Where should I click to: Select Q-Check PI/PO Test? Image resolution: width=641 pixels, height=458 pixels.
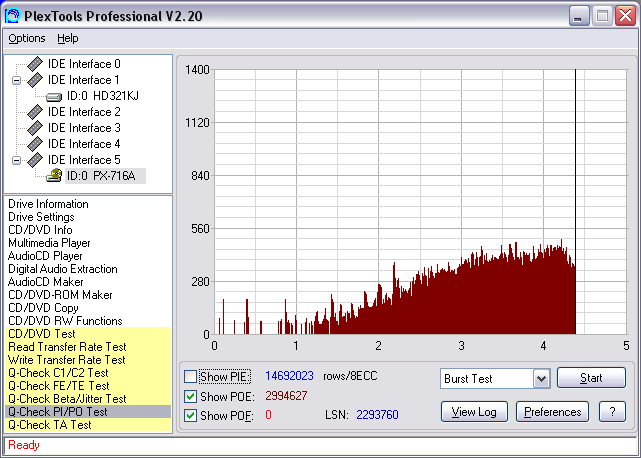pos(88,412)
